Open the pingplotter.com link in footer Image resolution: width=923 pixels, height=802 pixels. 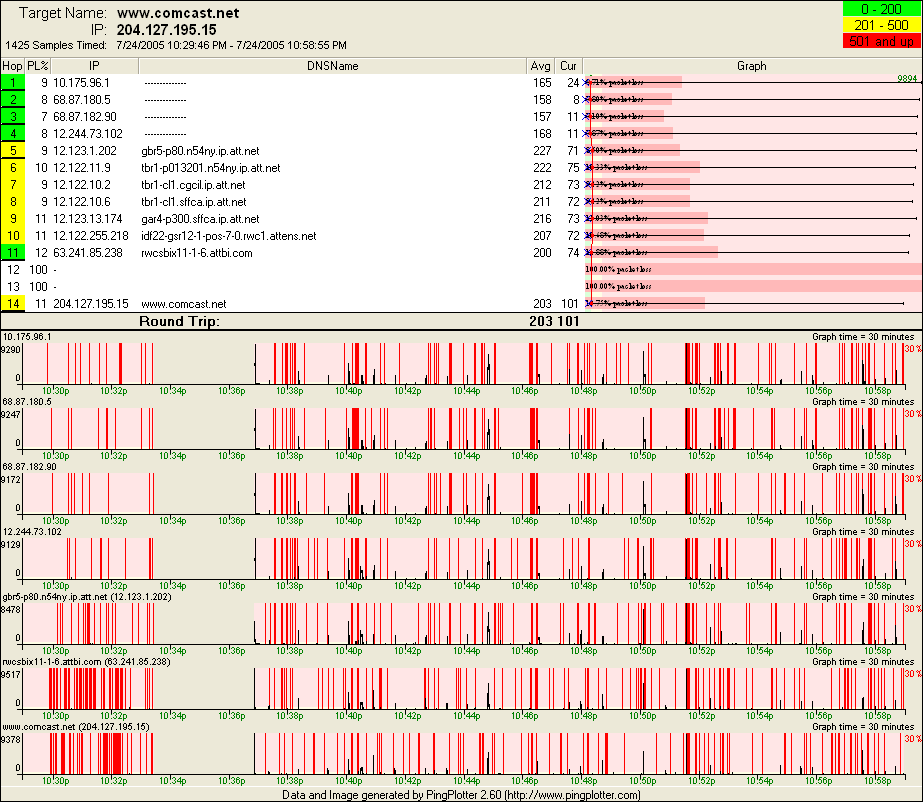click(x=572, y=795)
